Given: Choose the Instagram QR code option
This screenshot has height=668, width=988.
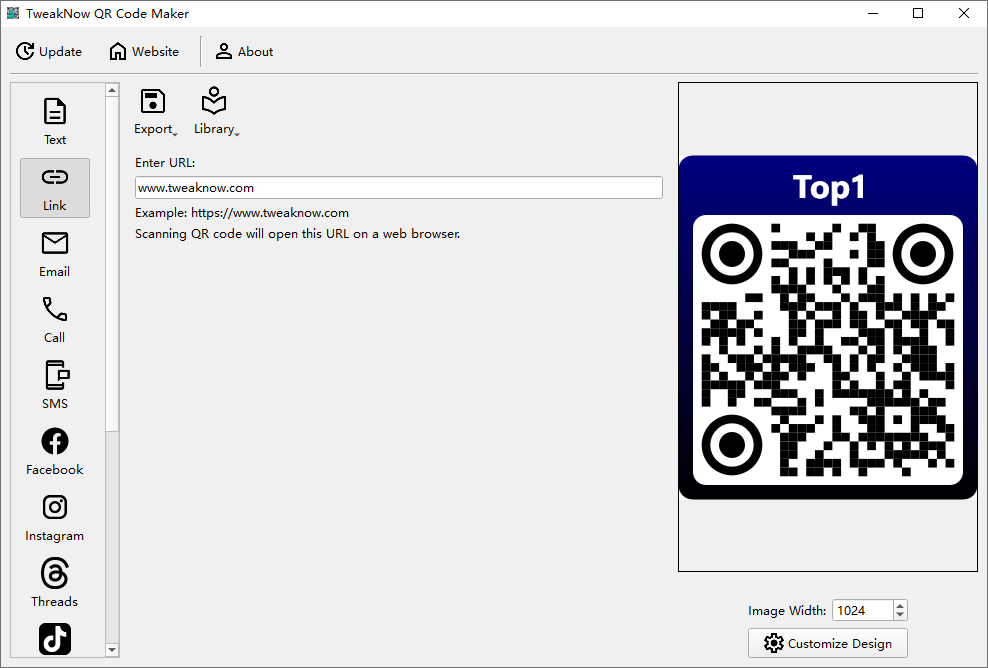Looking at the screenshot, I should [x=54, y=516].
